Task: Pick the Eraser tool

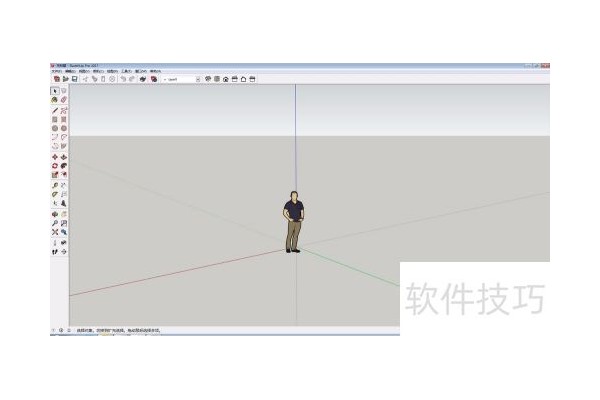Action: coord(64,100)
